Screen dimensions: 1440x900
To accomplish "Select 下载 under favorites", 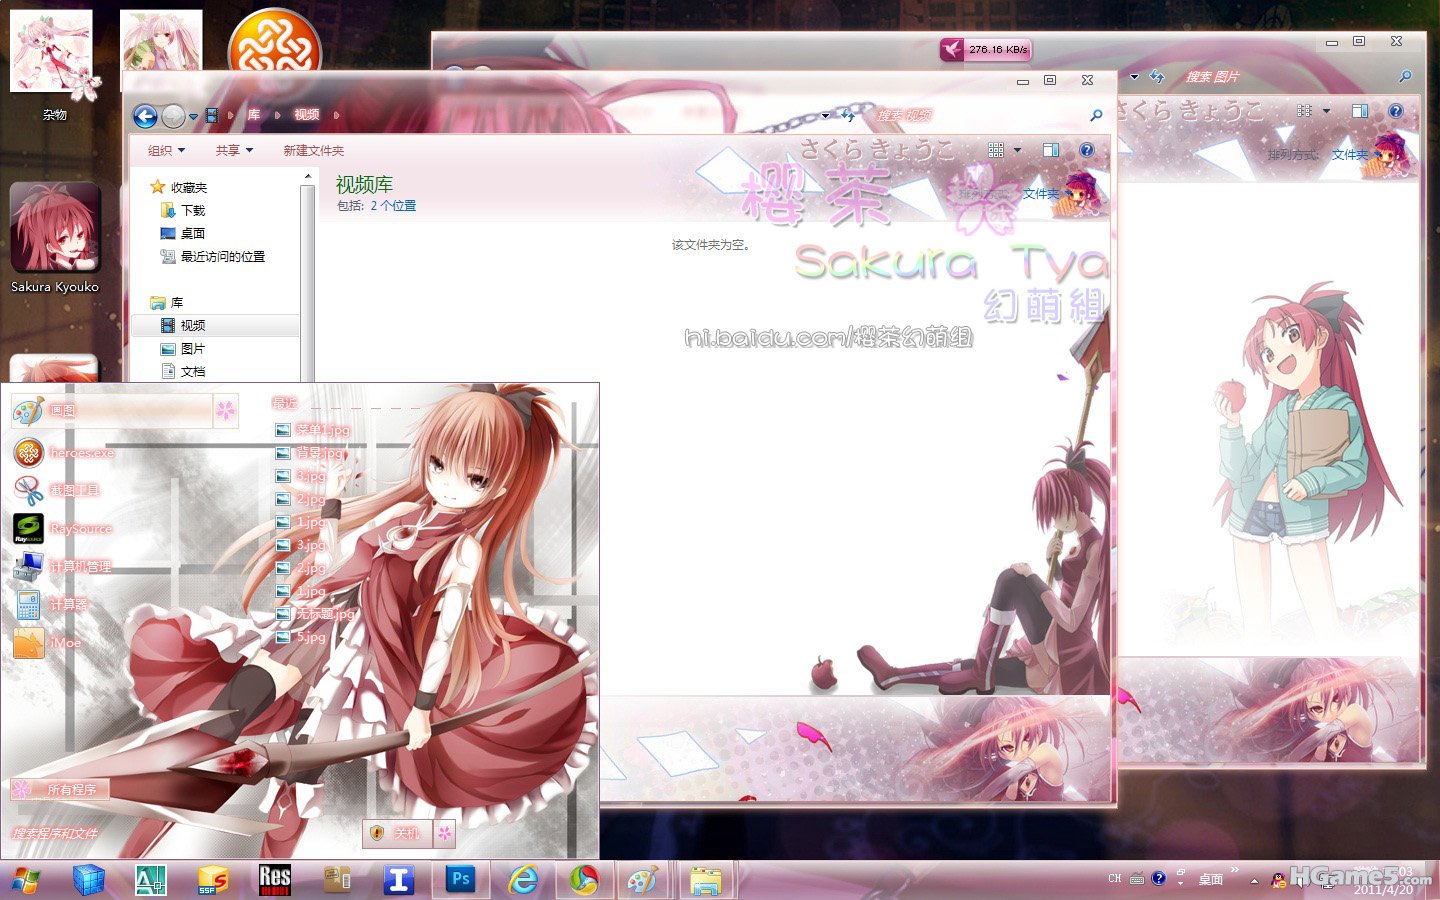I will coord(192,211).
